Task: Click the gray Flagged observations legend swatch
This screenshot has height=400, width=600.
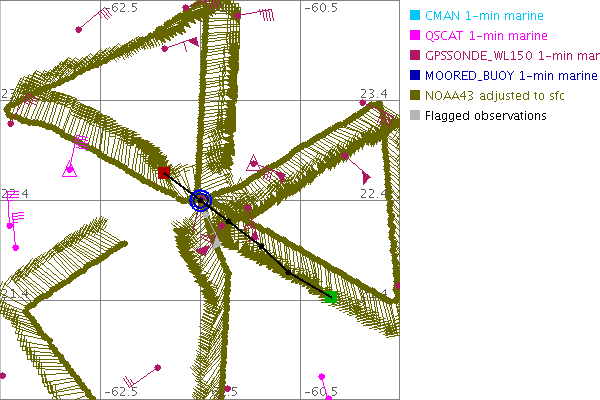Action: point(415,116)
